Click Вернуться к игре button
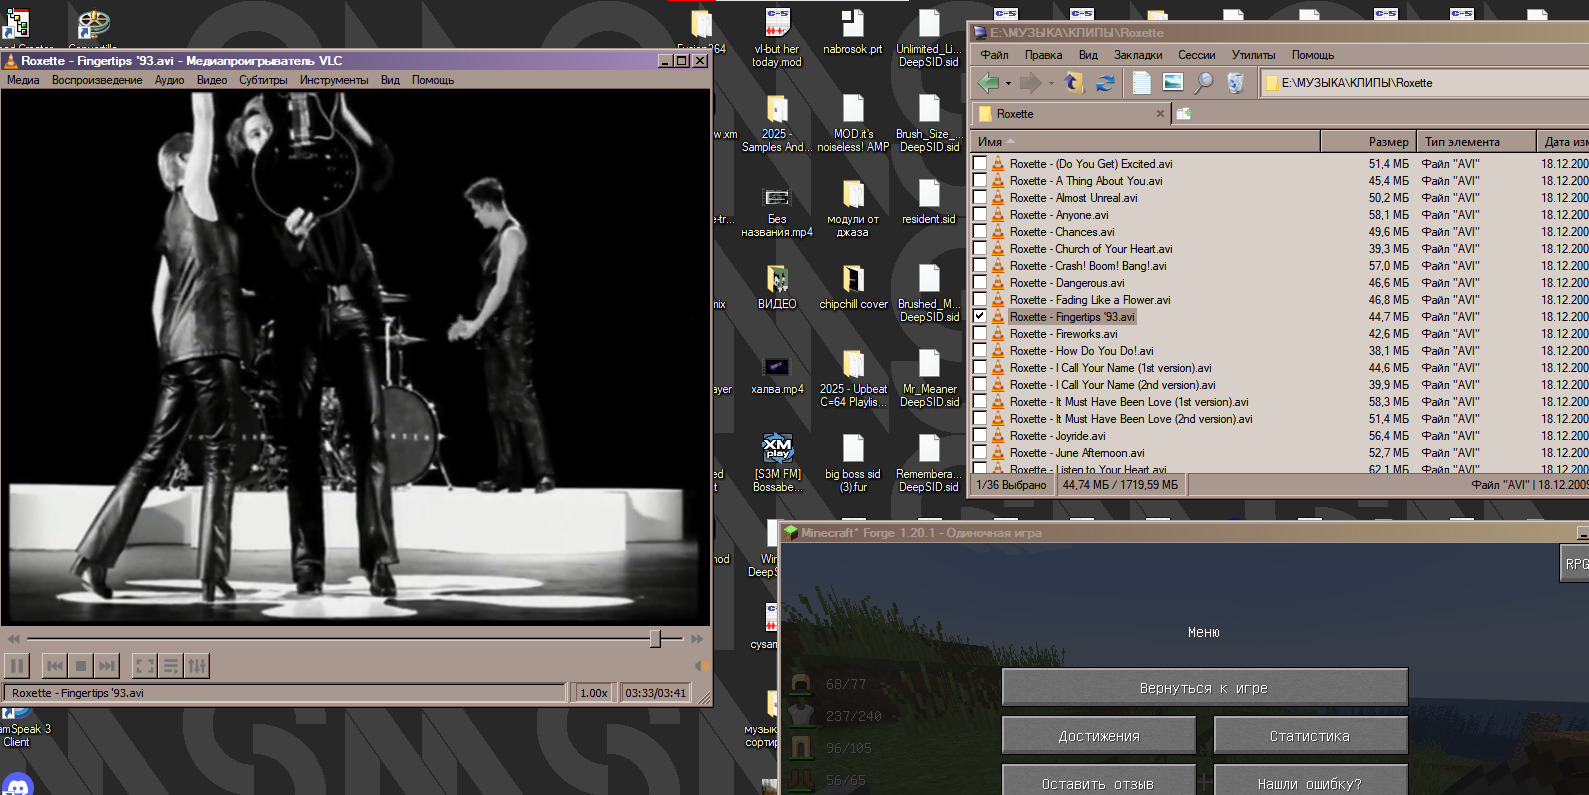This screenshot has width=1589, height=795. [x=1204, y=688]
